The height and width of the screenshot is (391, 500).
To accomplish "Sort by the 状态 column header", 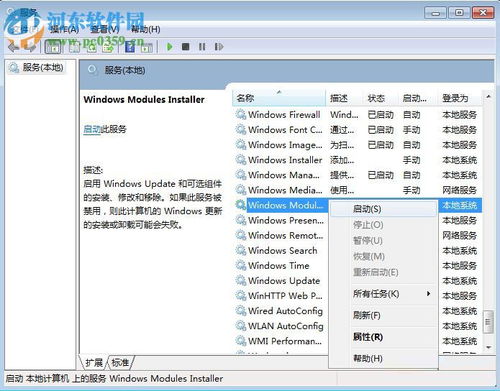I will pyautogui.click(x=376, y=98).
